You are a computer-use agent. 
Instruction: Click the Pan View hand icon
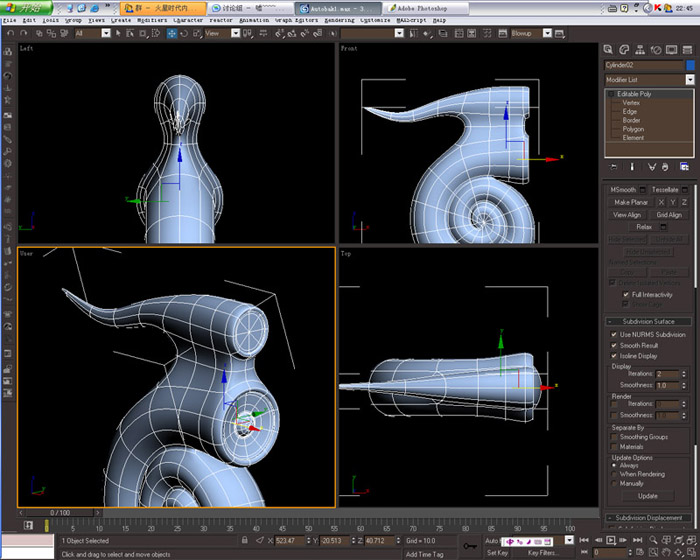tap(666, 552)
